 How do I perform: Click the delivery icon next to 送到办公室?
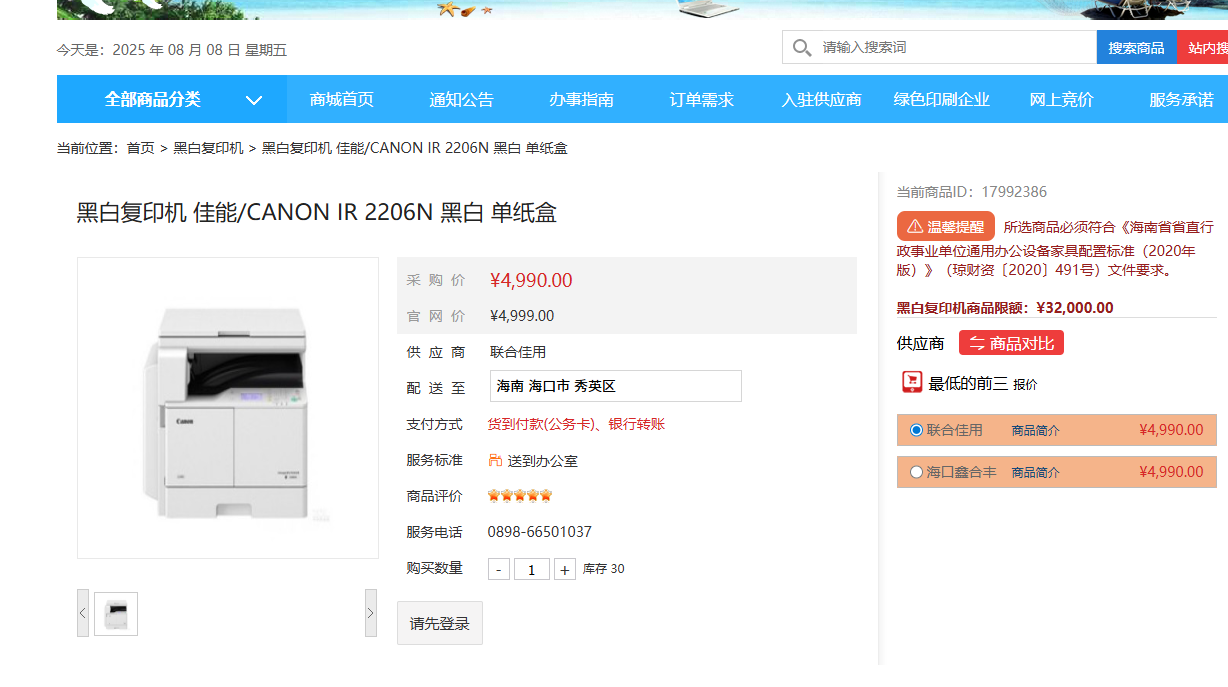click(x=495, y=460)
